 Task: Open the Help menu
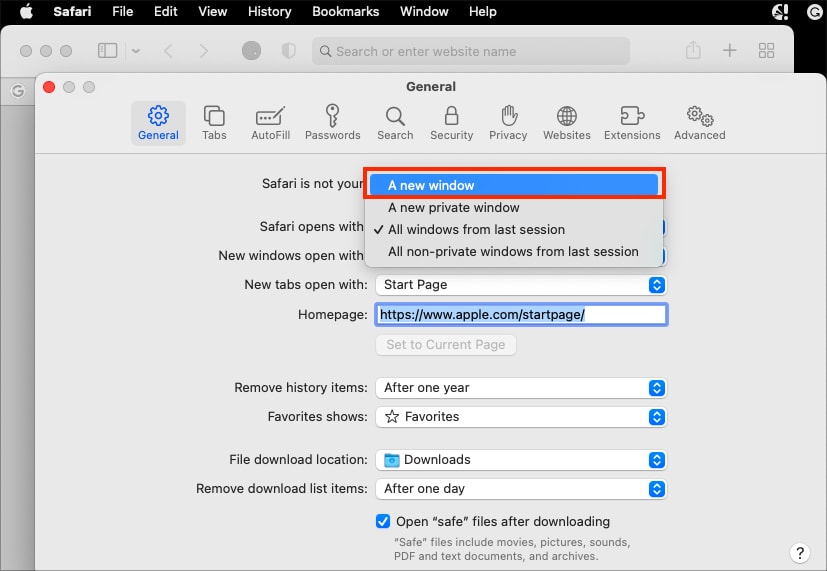pyautogui.click(x=483, y=12)
